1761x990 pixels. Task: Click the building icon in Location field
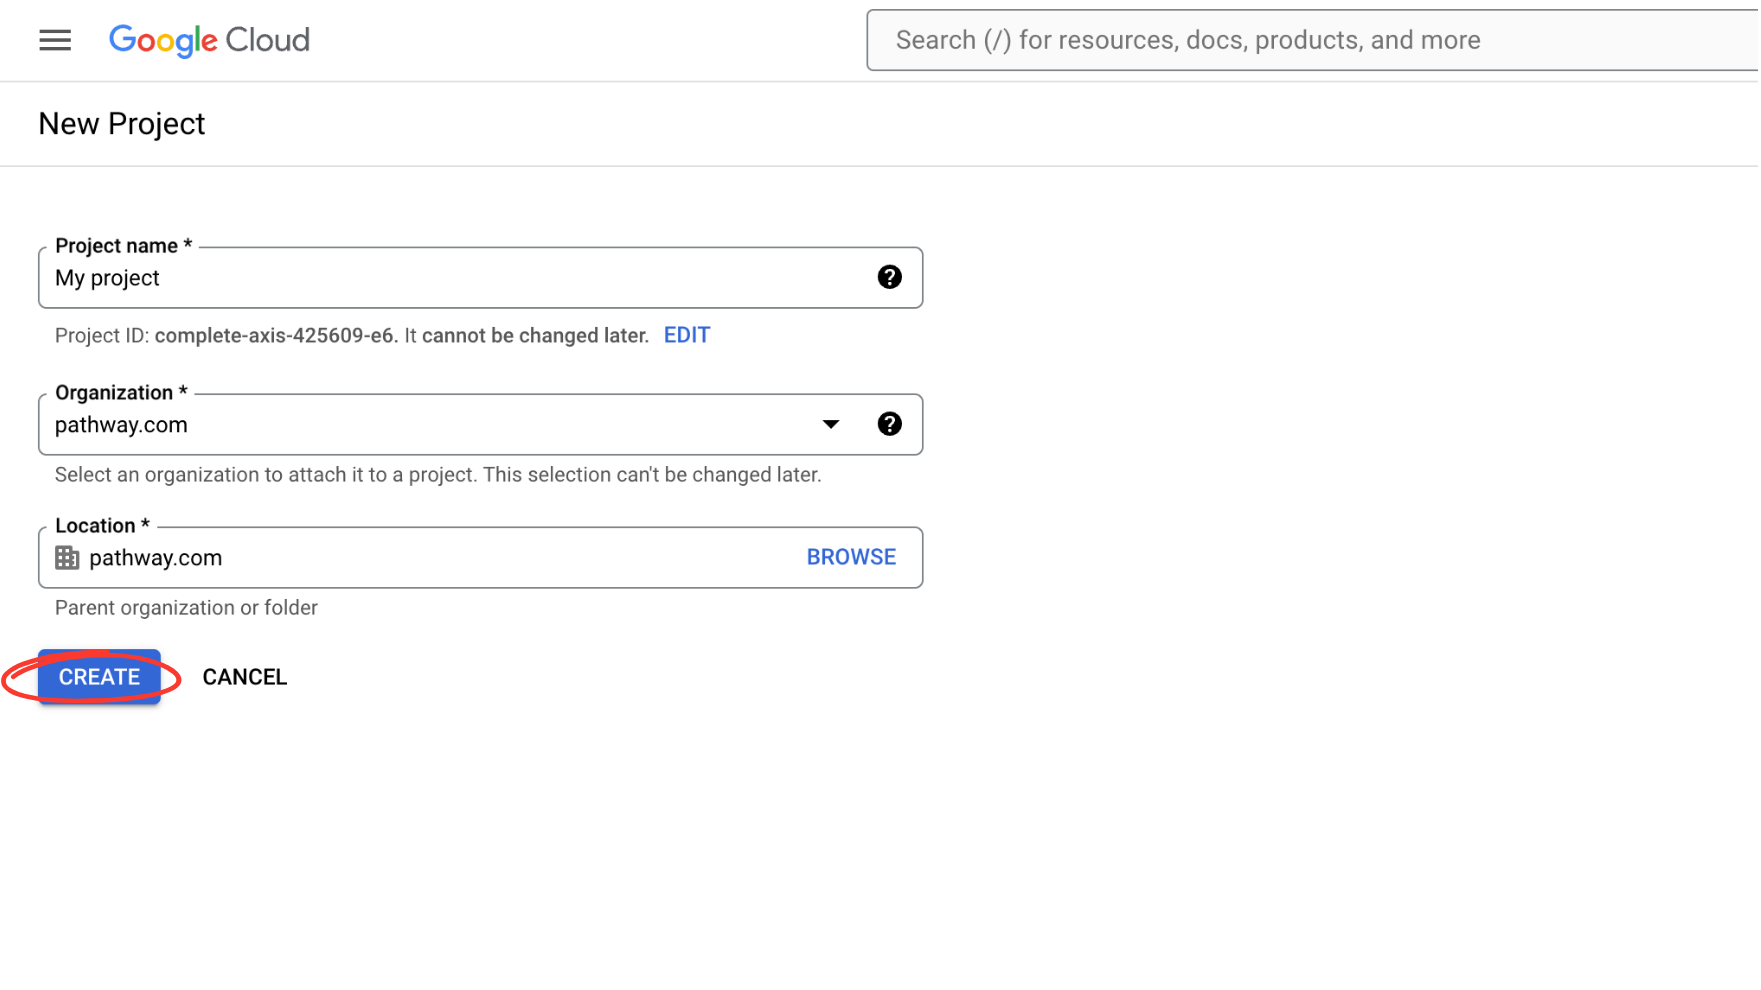coord(67,557)
